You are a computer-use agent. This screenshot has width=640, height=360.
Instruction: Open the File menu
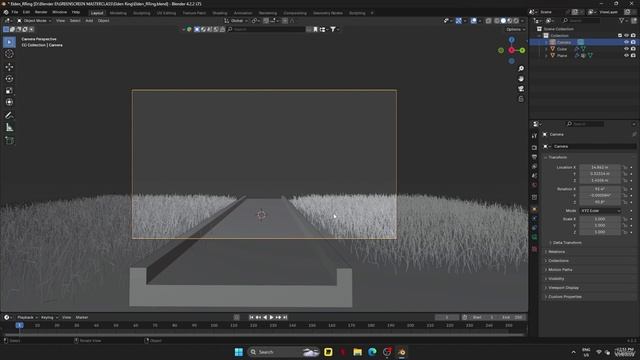(x=15, y=12)
